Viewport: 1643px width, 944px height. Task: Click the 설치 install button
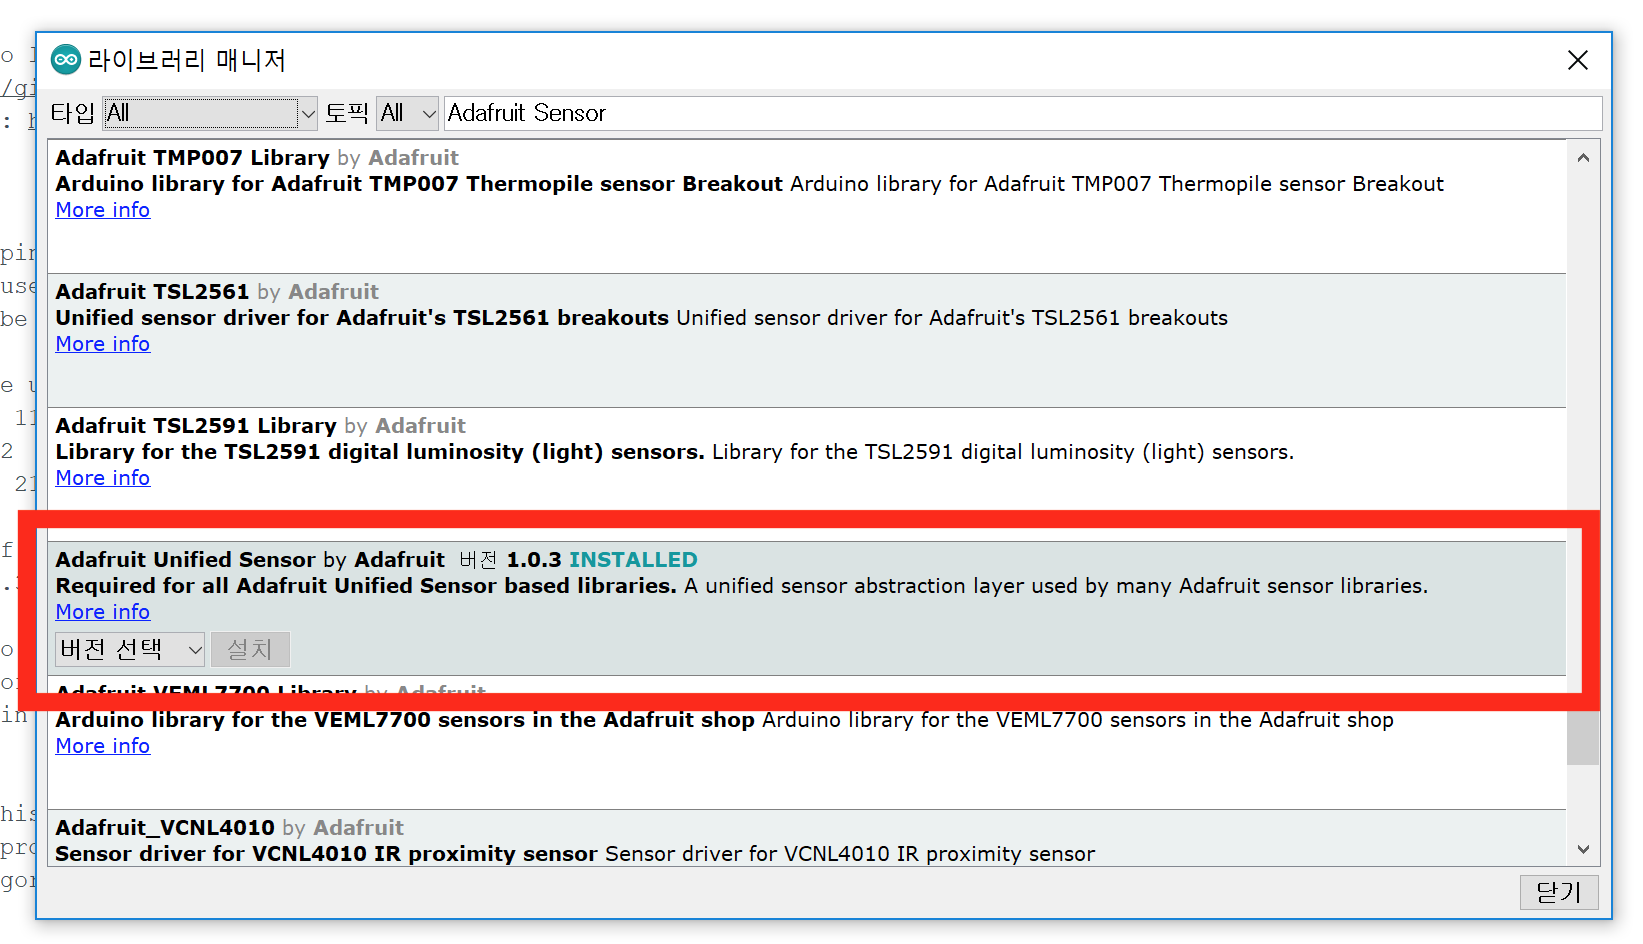250,650
